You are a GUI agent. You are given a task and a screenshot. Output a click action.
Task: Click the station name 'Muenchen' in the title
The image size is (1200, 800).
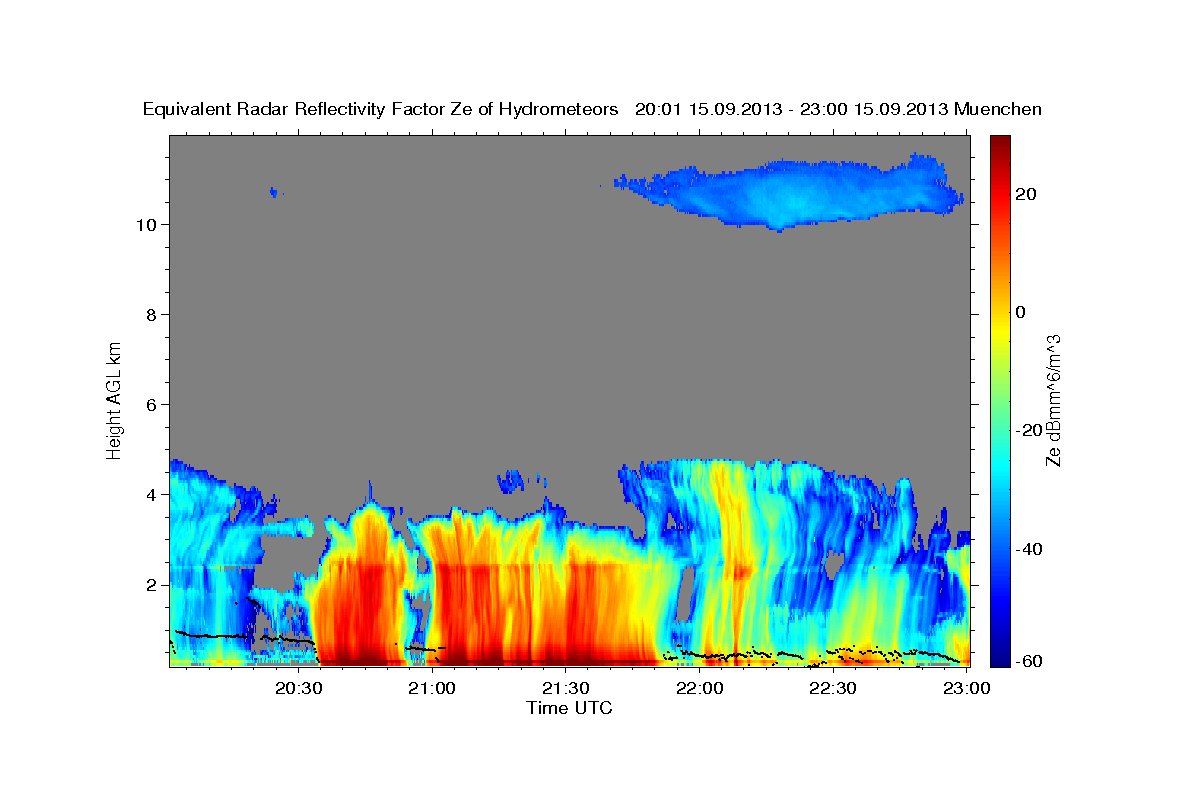998,109
